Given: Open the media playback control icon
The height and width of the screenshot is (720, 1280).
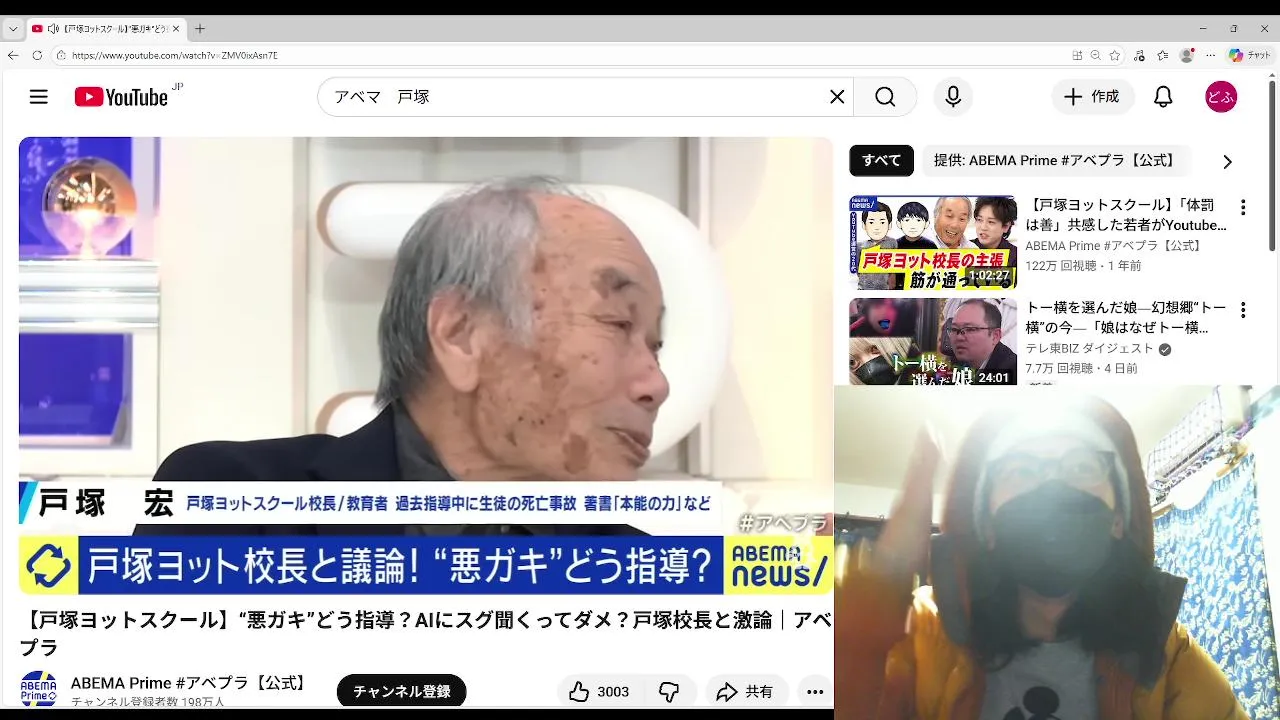Looking at the screenshot, I should point(1140,55).
